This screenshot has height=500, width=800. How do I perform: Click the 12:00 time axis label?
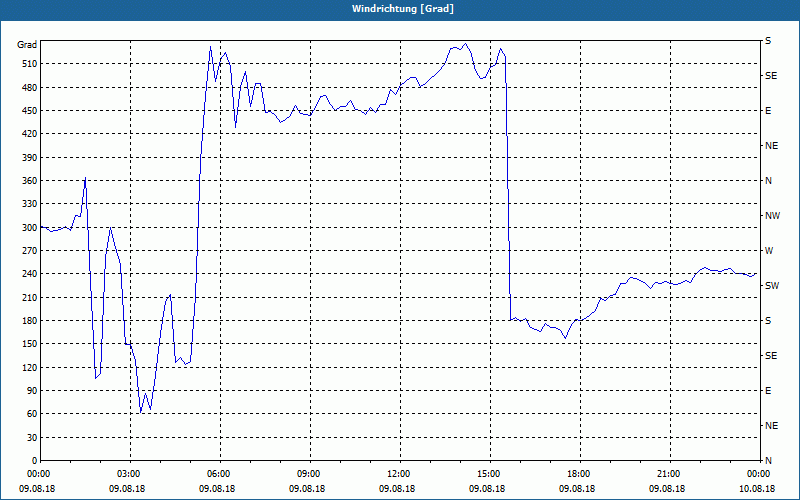tap(400, 474)
